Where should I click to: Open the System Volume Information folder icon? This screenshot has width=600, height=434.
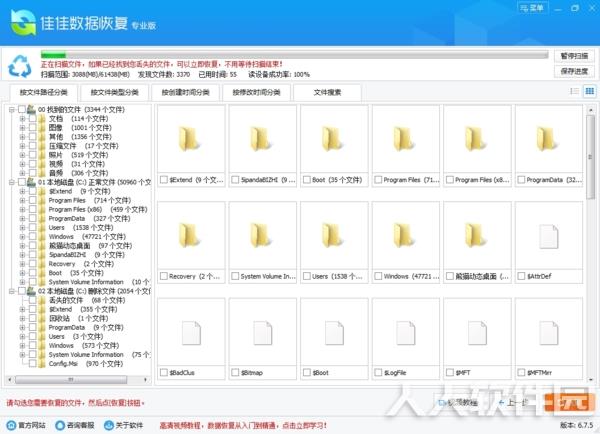[x=260, y=235]
